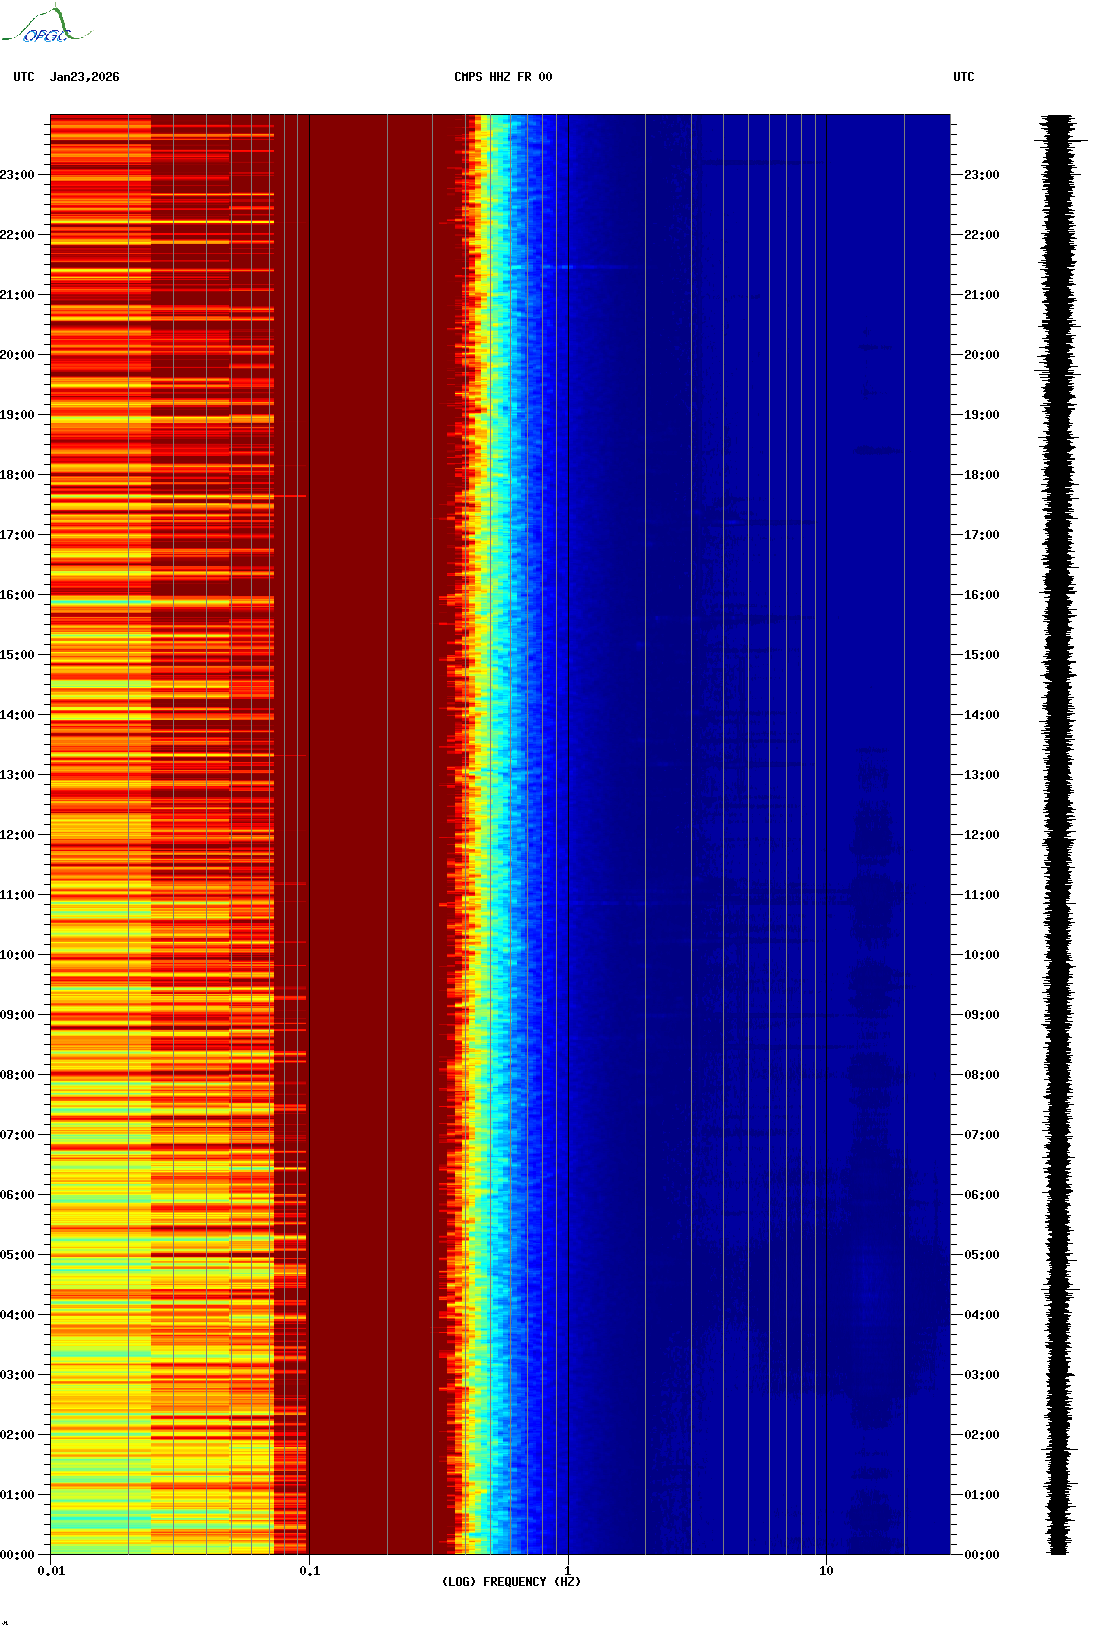1102x1634 pixels.
Task: Click the 17:00 label on the right time axis
Action: point(982,535)
